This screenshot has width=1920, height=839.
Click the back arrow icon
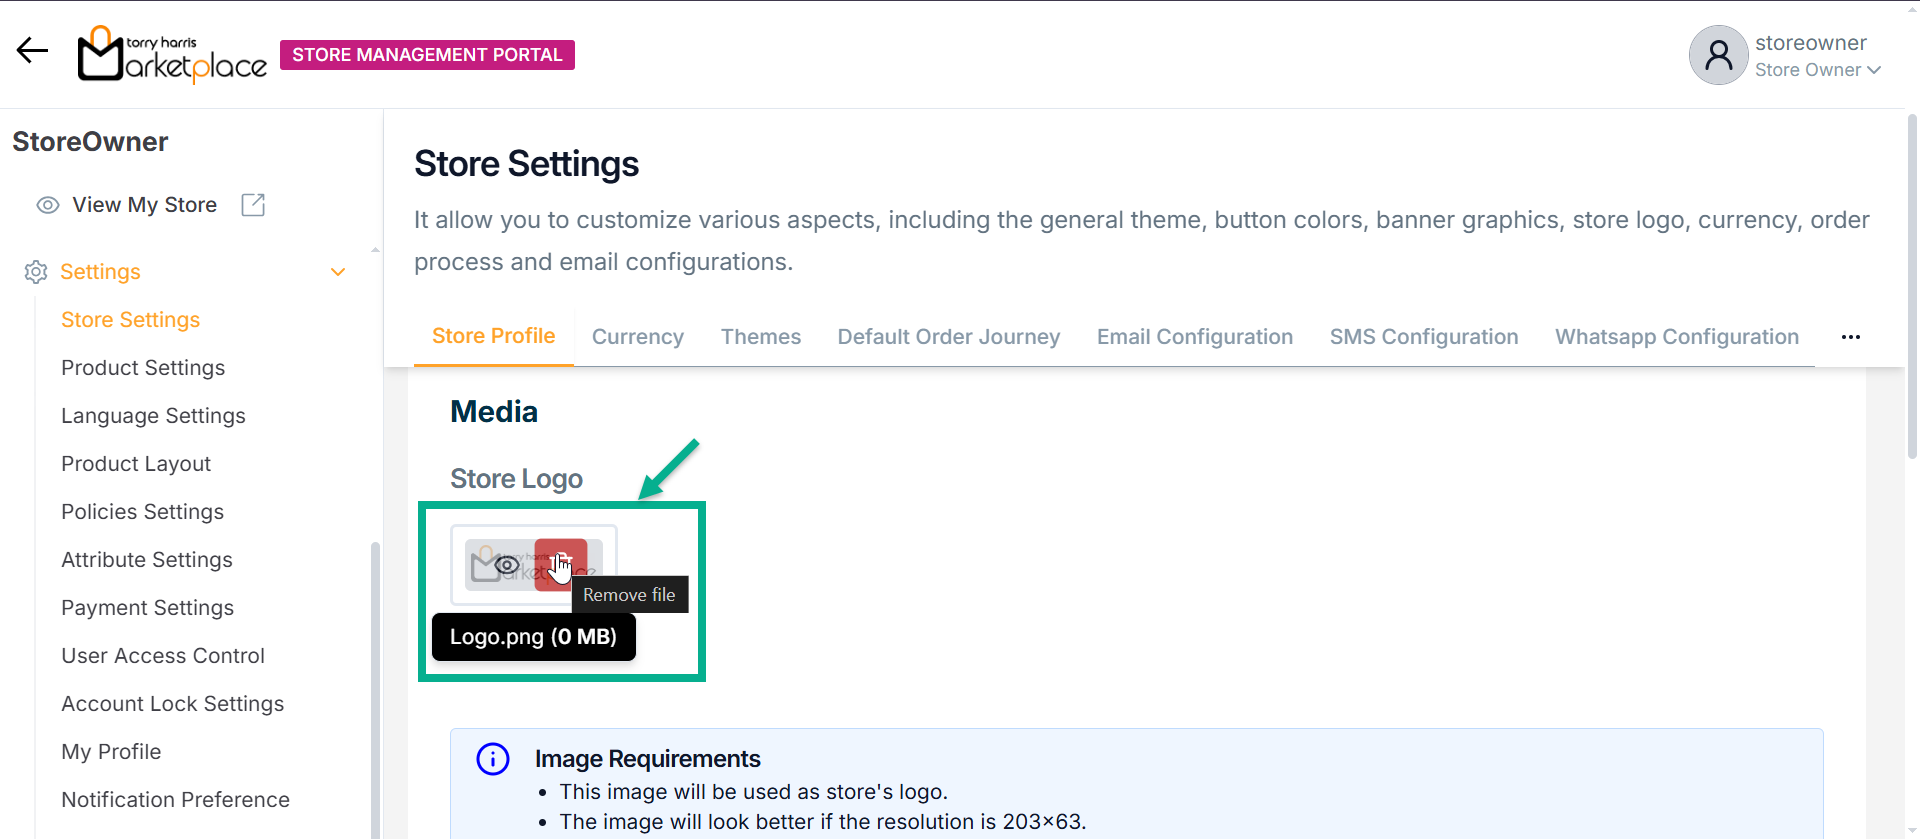(32, 51)
